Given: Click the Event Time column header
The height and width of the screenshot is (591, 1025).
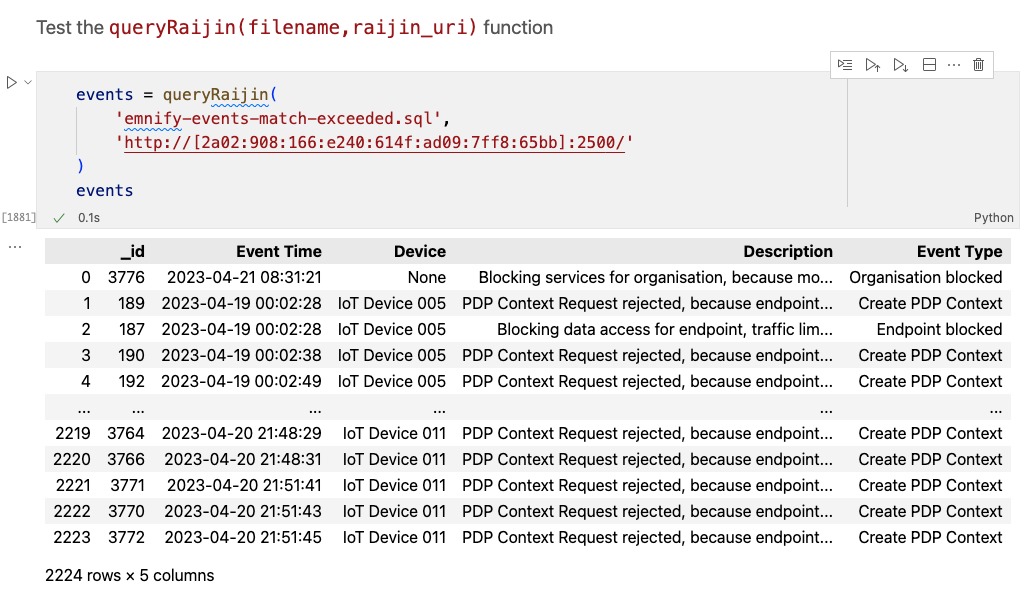Looking at the screenshot, I should click(278, 252).
